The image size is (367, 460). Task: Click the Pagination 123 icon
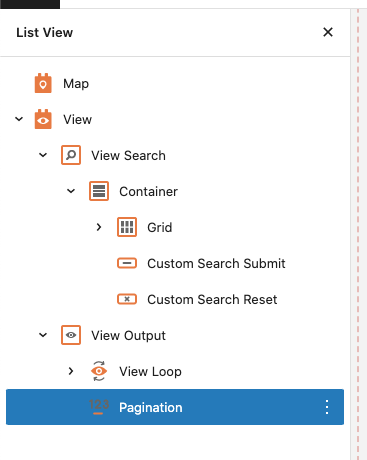99,407
